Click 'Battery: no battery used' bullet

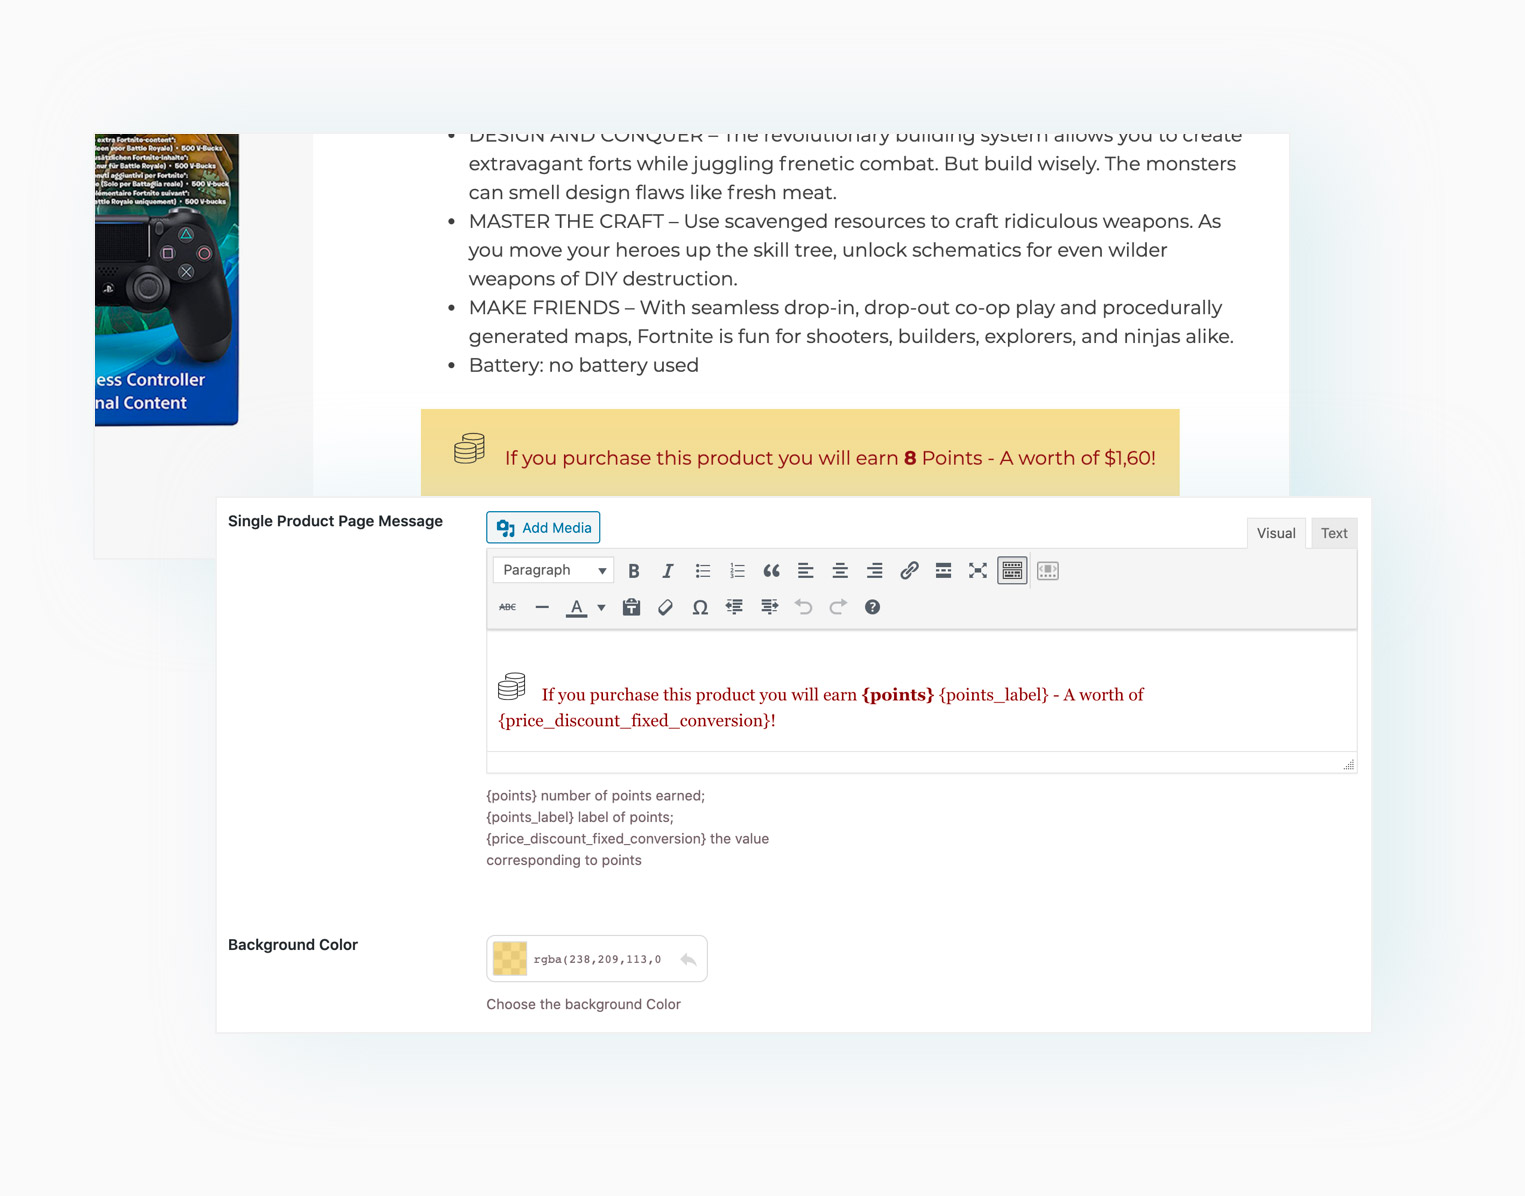pos(584,365)
